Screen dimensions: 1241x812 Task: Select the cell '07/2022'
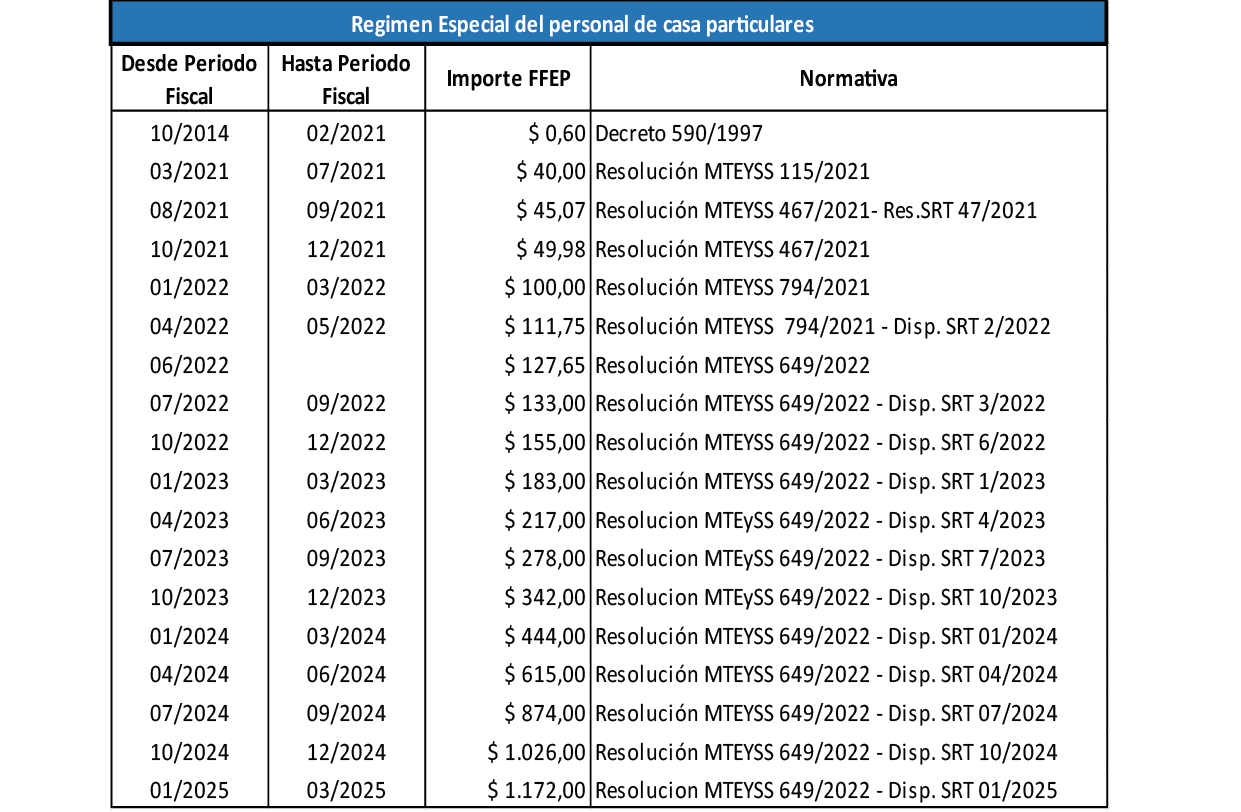(x=189, y=403)
